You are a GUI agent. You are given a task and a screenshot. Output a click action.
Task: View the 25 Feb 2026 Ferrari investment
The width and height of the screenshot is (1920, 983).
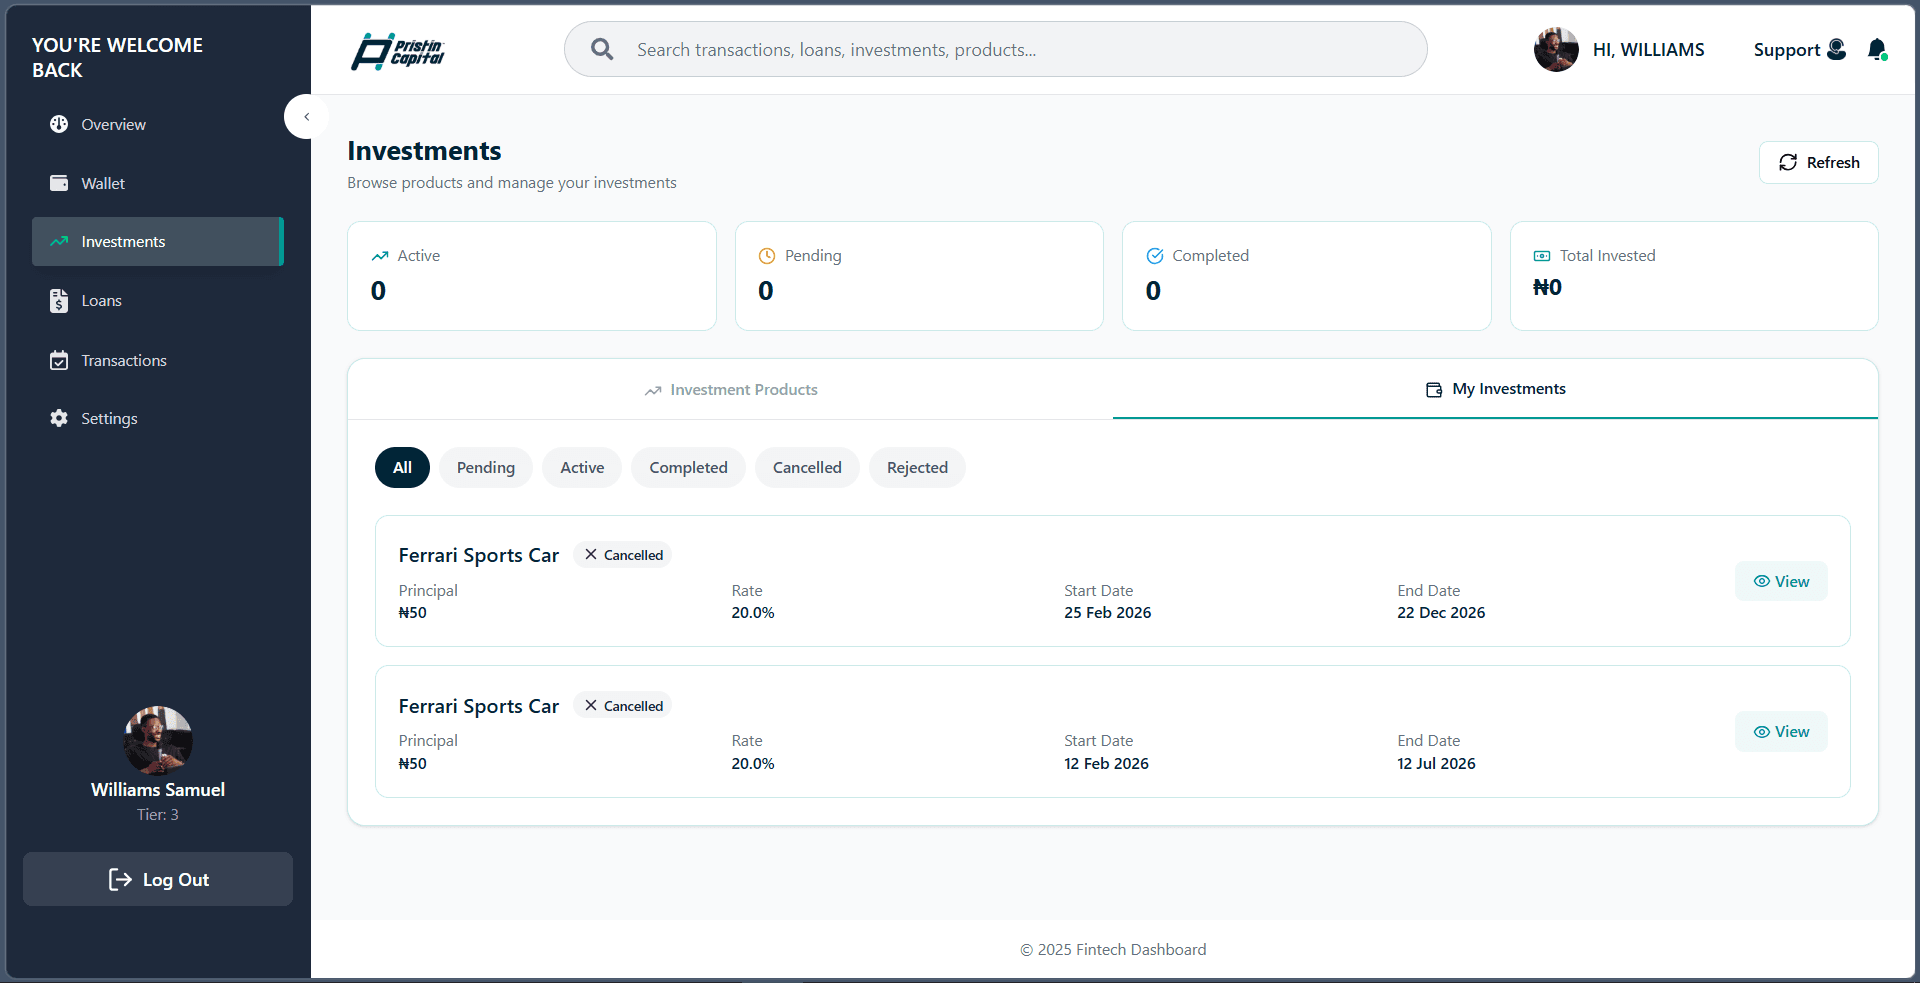(1781, 581)
